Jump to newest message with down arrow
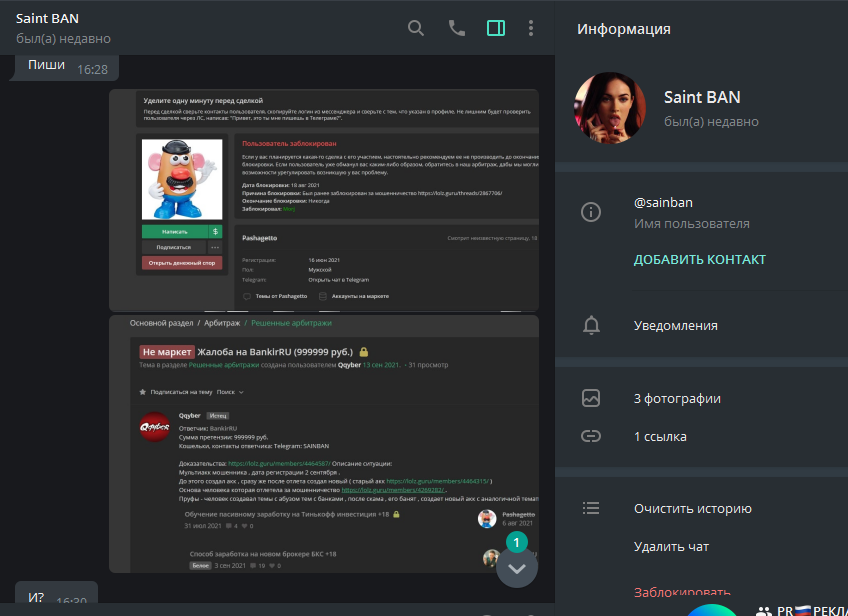Viewport: 848px width, 616px height. coord(517,568)
